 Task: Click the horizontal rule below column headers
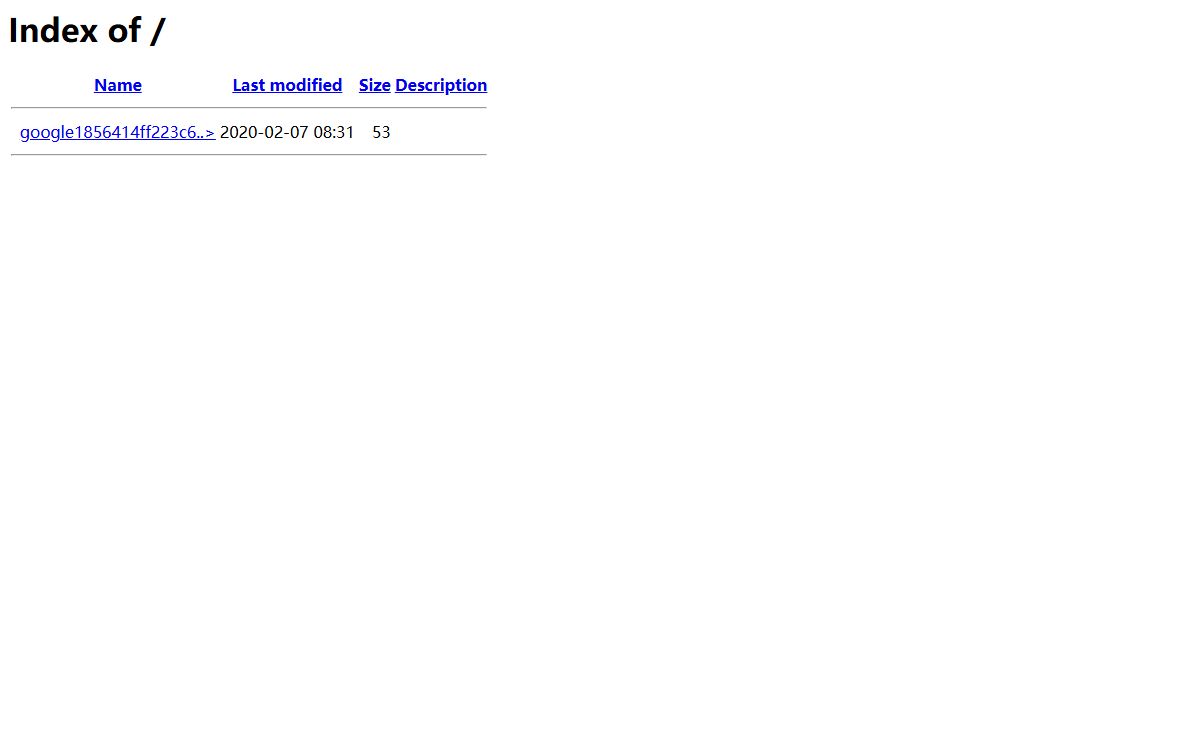pos(249,108)
